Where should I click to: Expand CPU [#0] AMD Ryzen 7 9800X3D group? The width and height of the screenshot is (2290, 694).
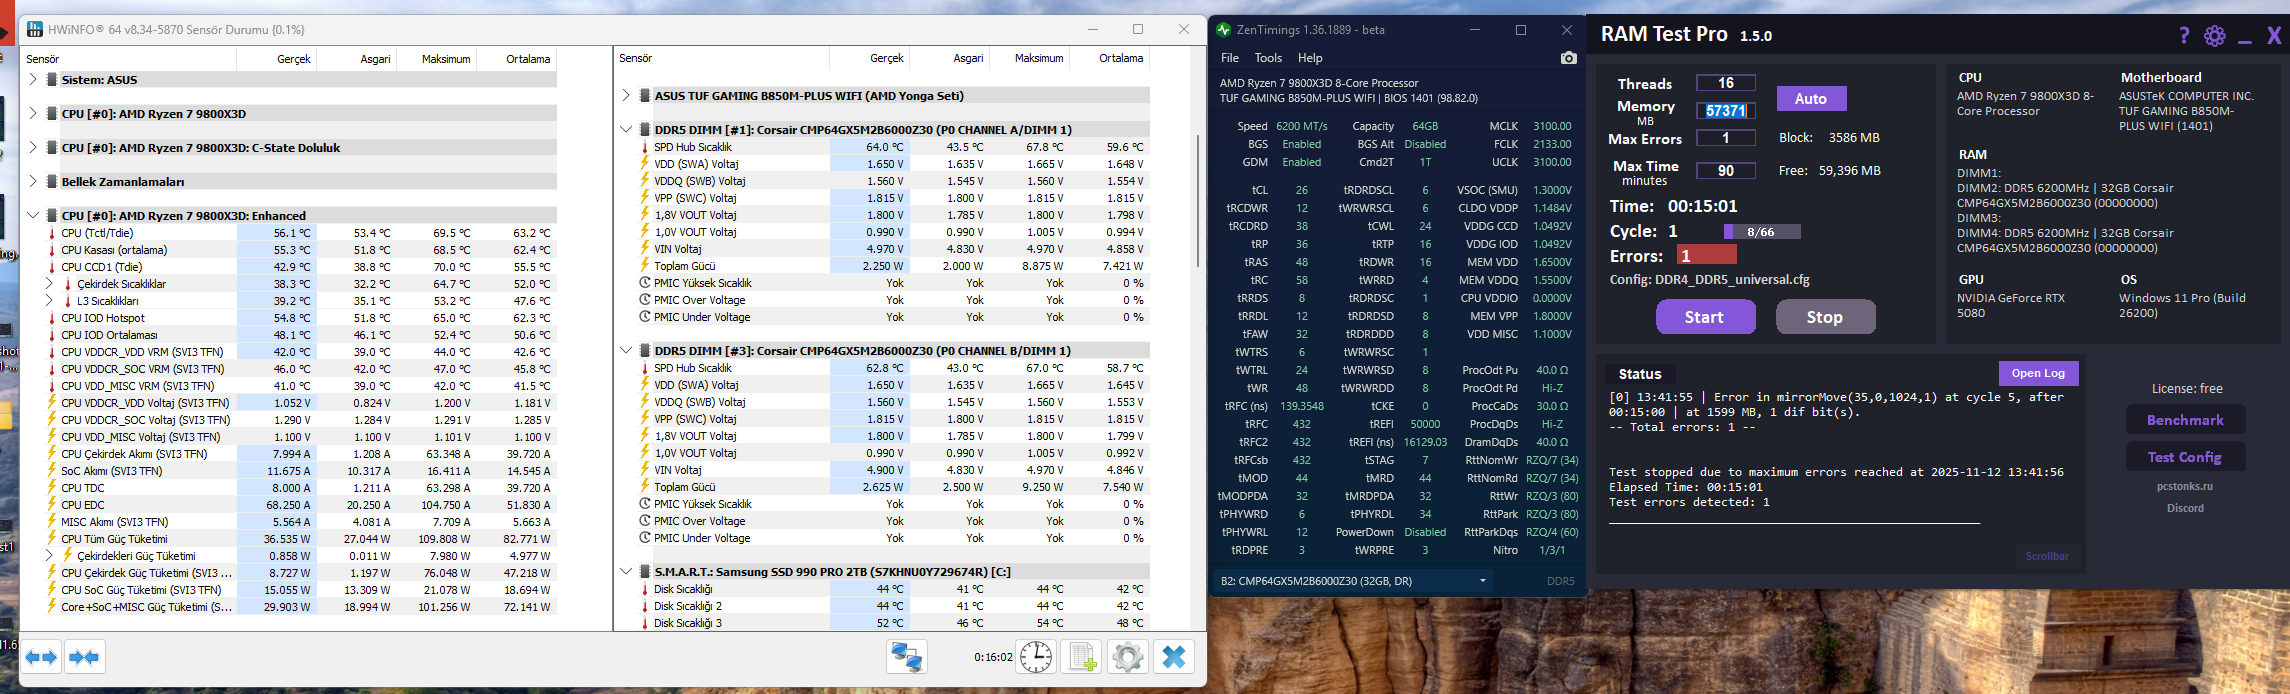click(33, 113)
